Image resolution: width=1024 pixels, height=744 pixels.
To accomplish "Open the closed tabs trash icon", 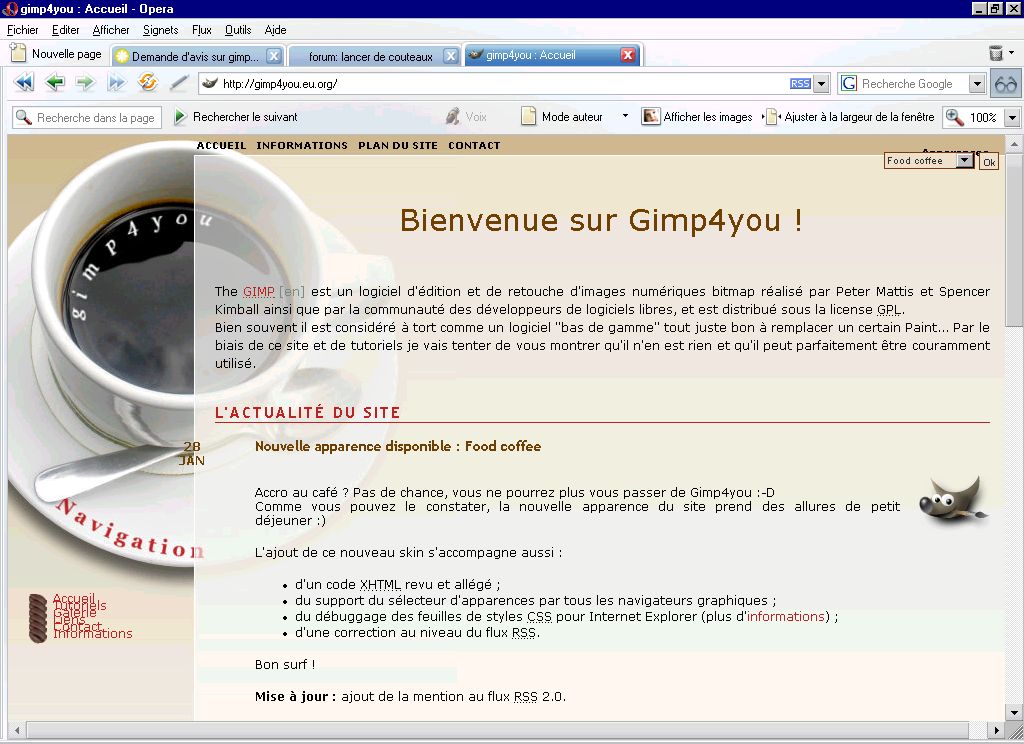I will point(995,53).
